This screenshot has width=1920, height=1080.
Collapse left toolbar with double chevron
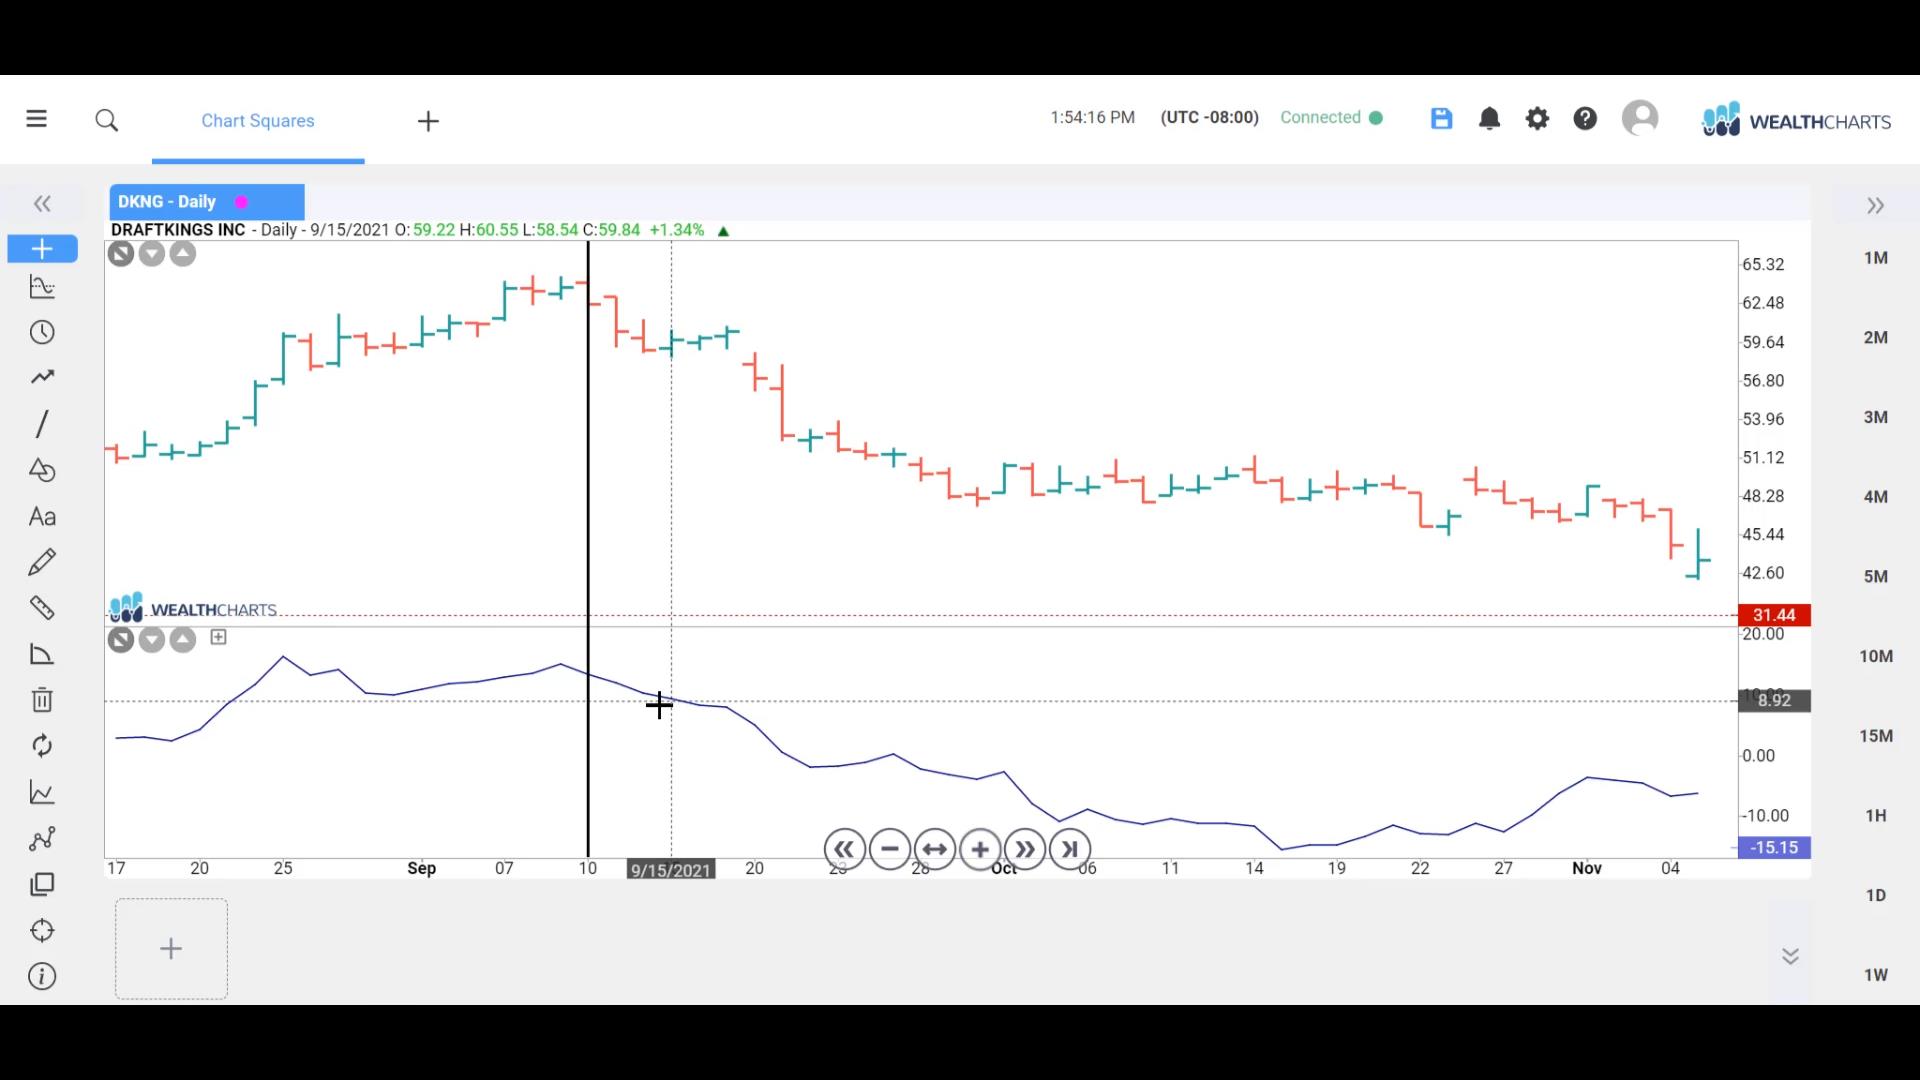click(x=42, y=204)
